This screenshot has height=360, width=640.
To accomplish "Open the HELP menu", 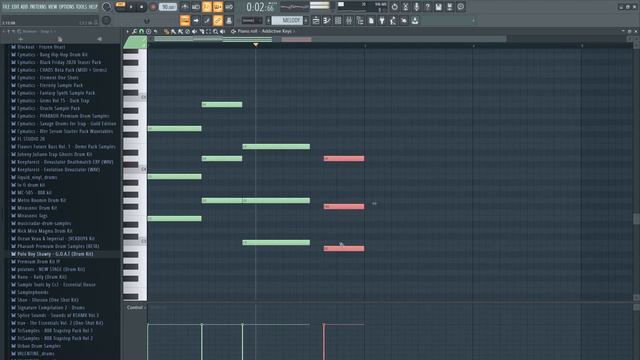I will (x=93, y=7).
